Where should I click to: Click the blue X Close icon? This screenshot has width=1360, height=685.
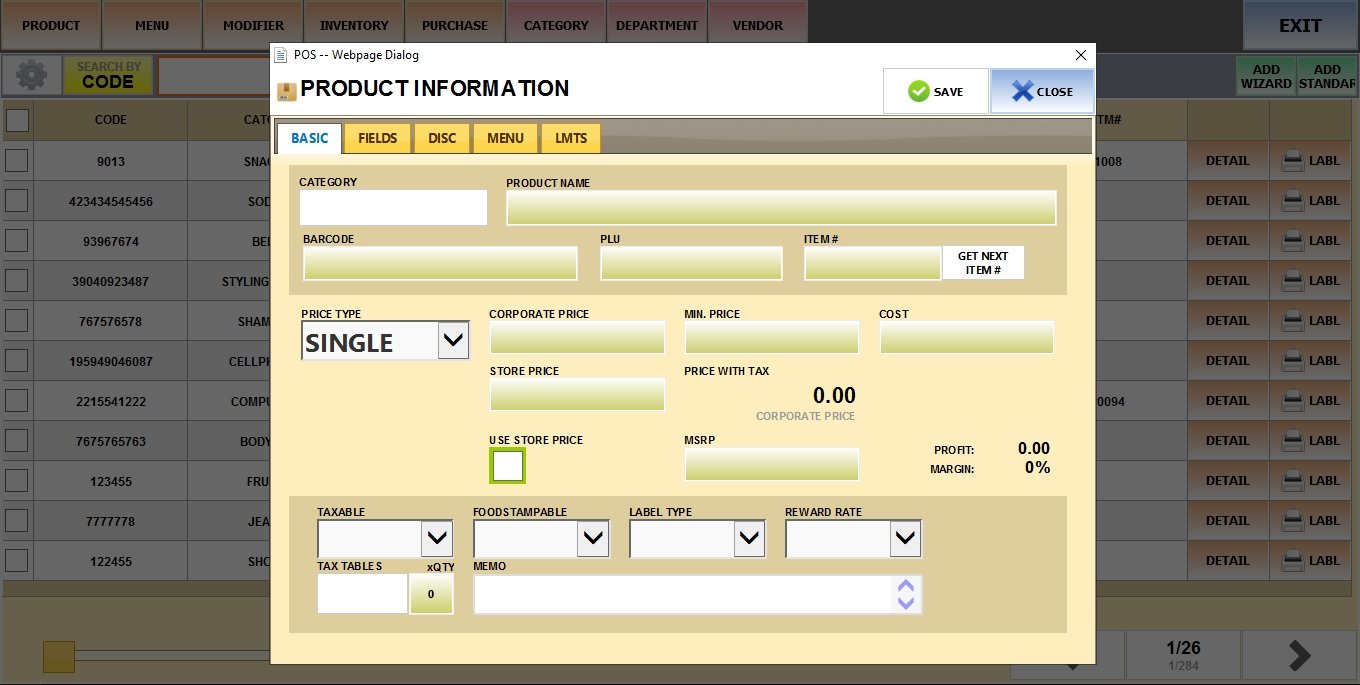1022,92
